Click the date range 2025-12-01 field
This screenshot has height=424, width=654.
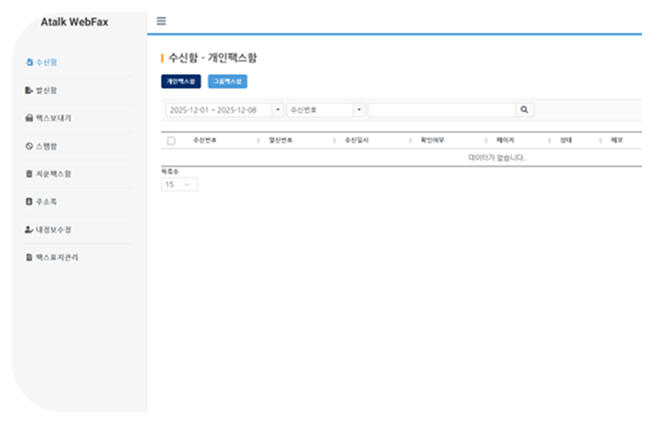point(216,110)
